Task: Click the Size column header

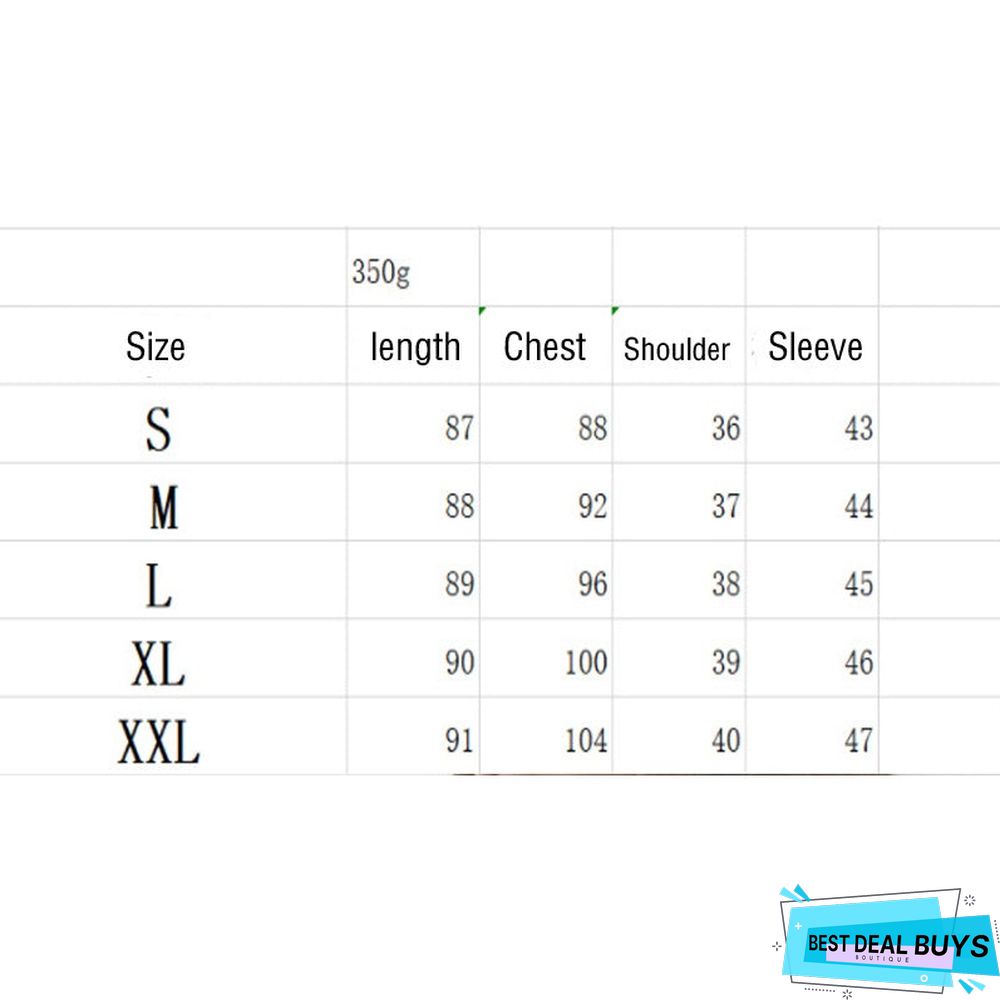Action: pos(156,347)
